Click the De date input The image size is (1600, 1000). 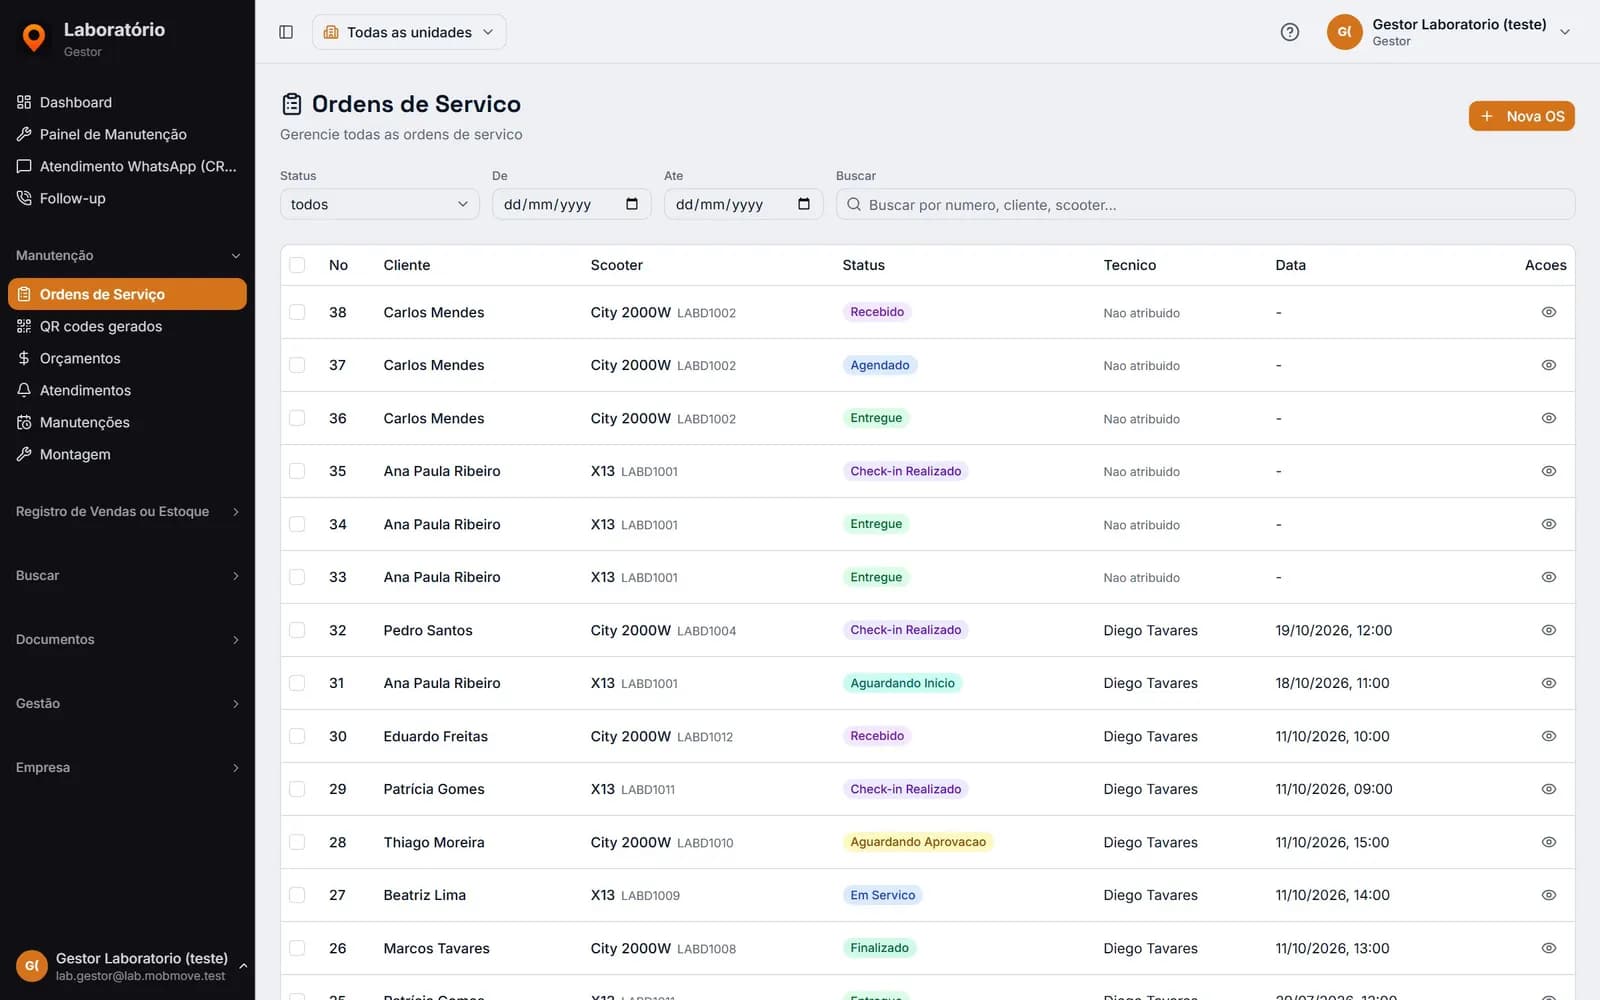571,204
